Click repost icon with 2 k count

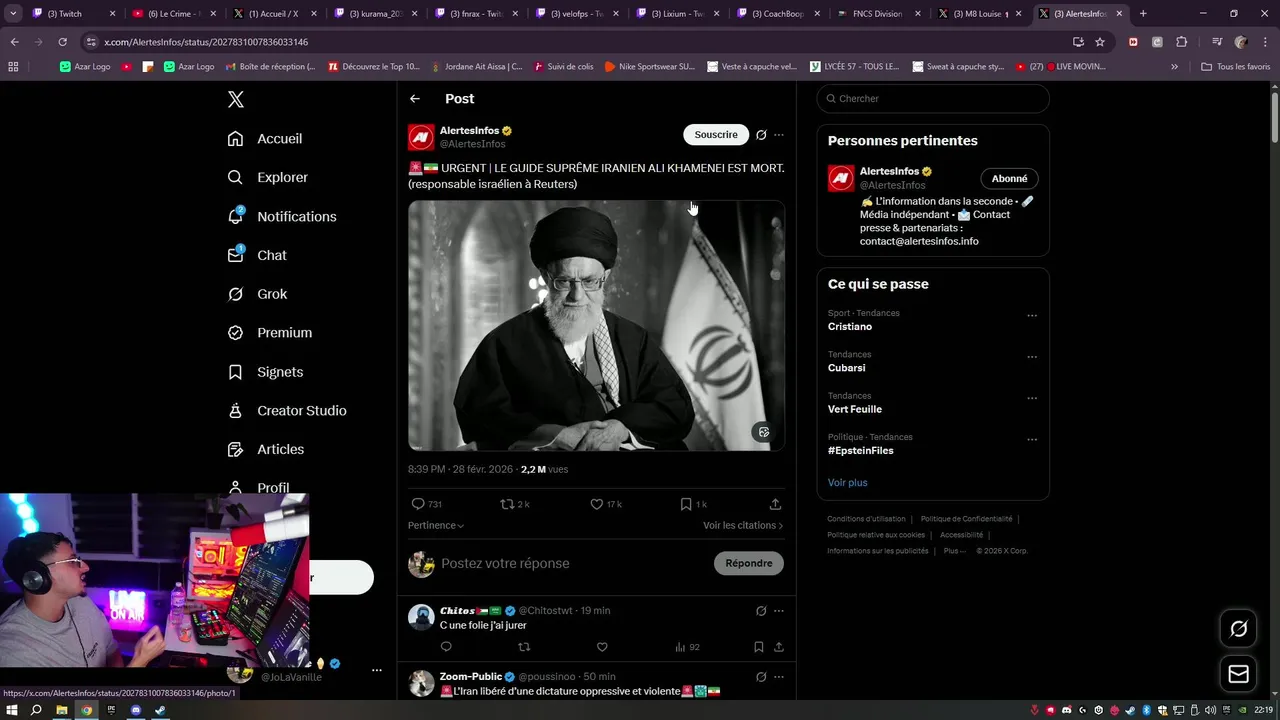(515, 504)
